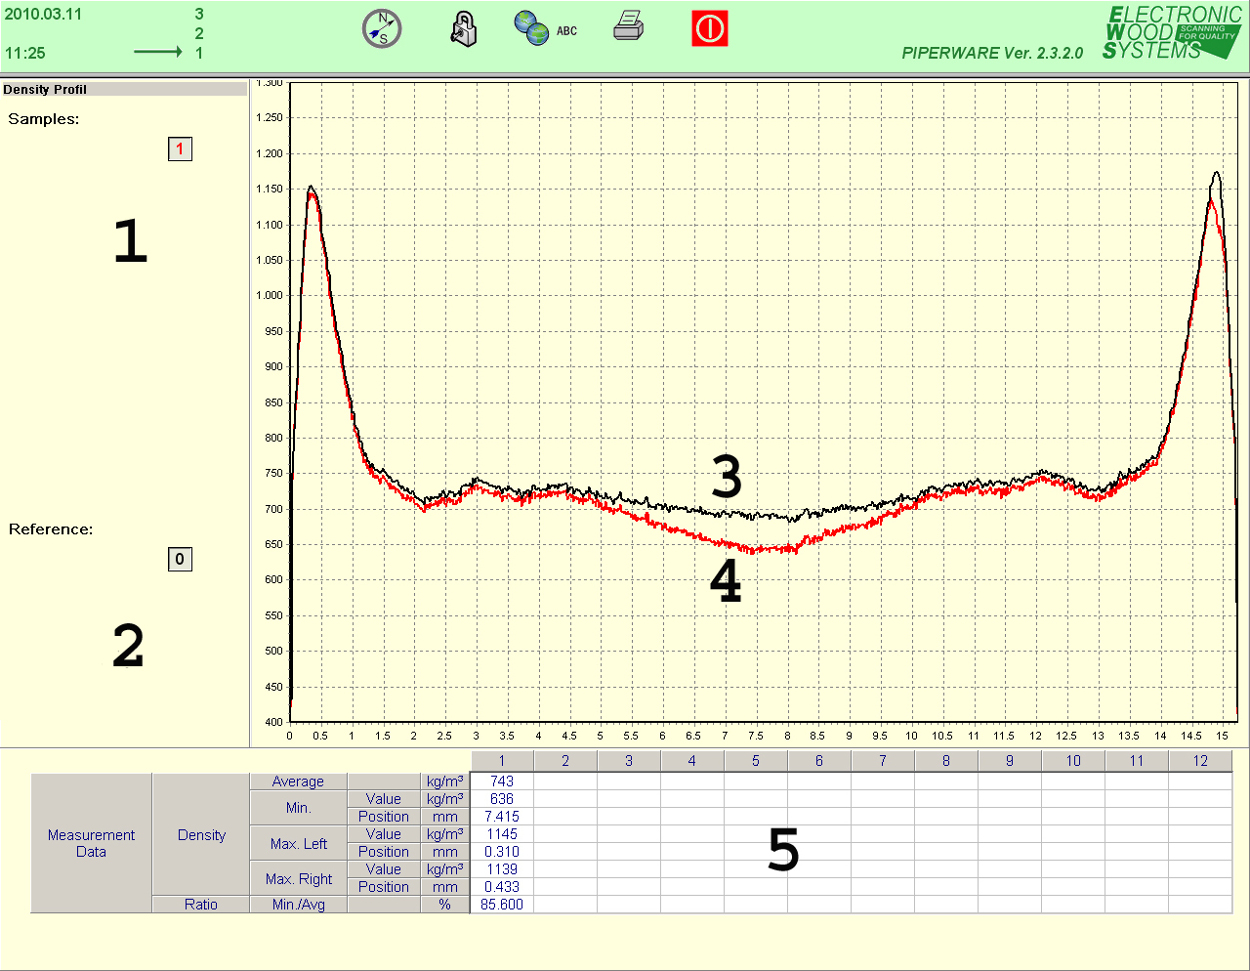Click the Density Profil panel title

click(45, 89)
